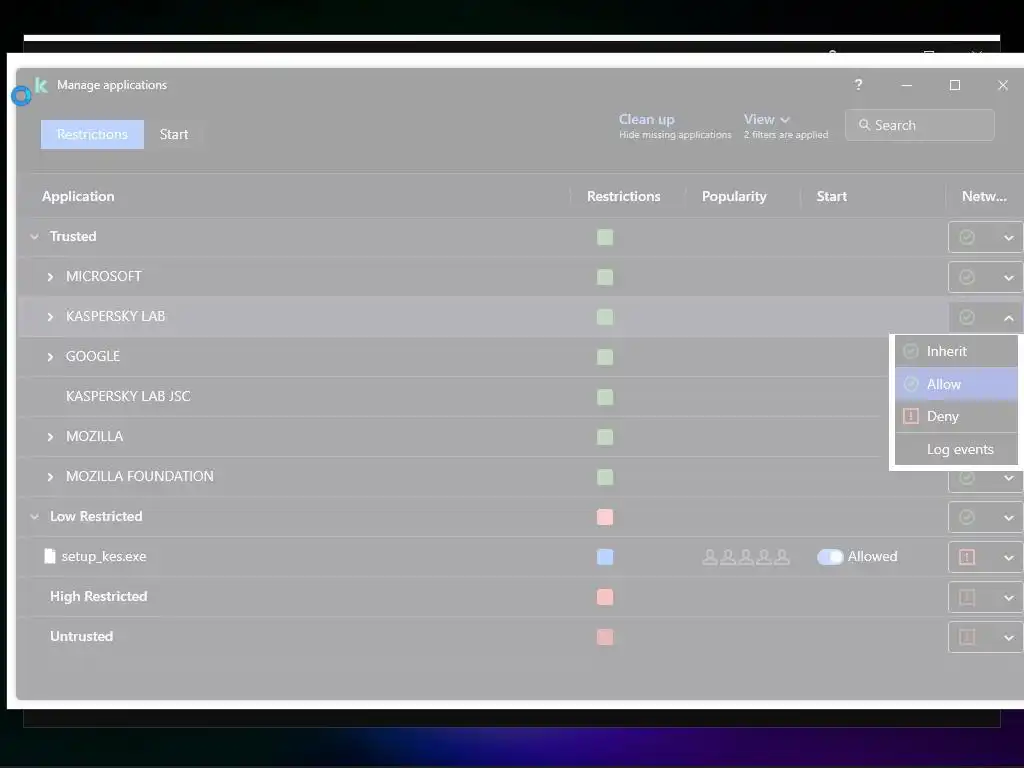Toggle the Allowed start switch for setup_kes.exe
The width and height of the screenshot is (1024, 768).
[x=830, y=557]
